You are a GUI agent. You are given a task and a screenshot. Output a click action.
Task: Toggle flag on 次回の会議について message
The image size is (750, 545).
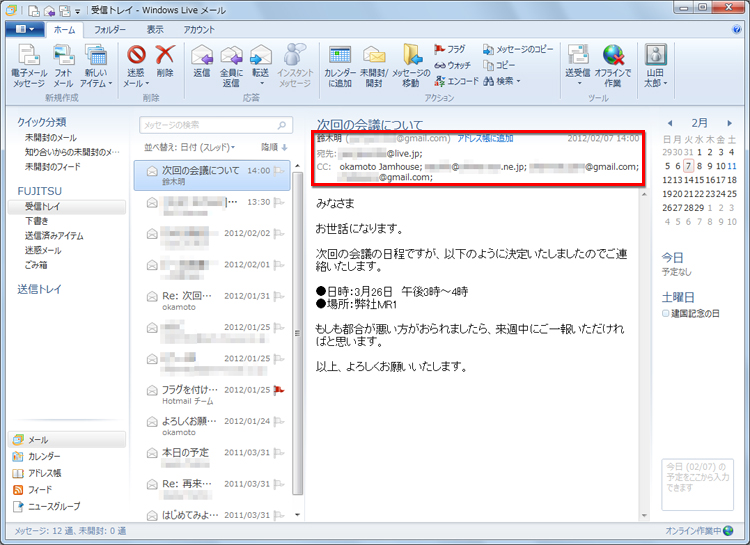point(279,171)
